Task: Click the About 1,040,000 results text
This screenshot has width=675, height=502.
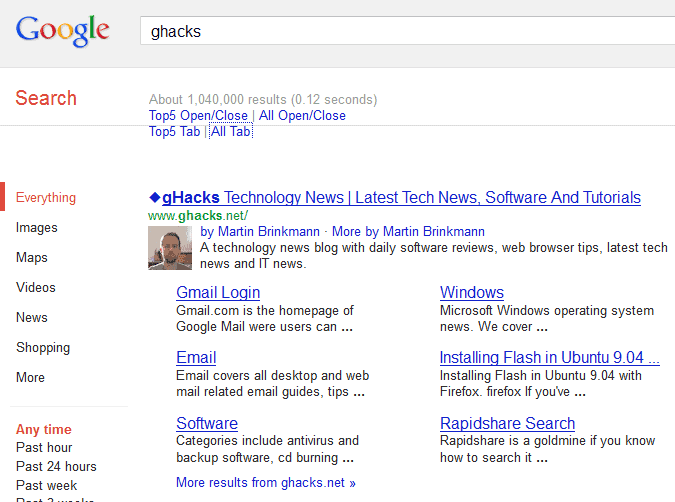Action: click(x=263, y=99)
